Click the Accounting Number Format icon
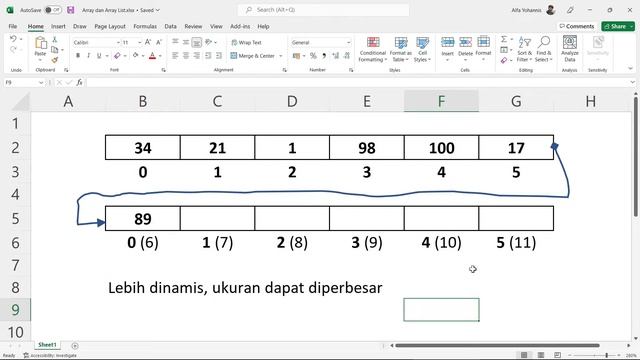Screen dimensions: 640x360 coord(296,56)
